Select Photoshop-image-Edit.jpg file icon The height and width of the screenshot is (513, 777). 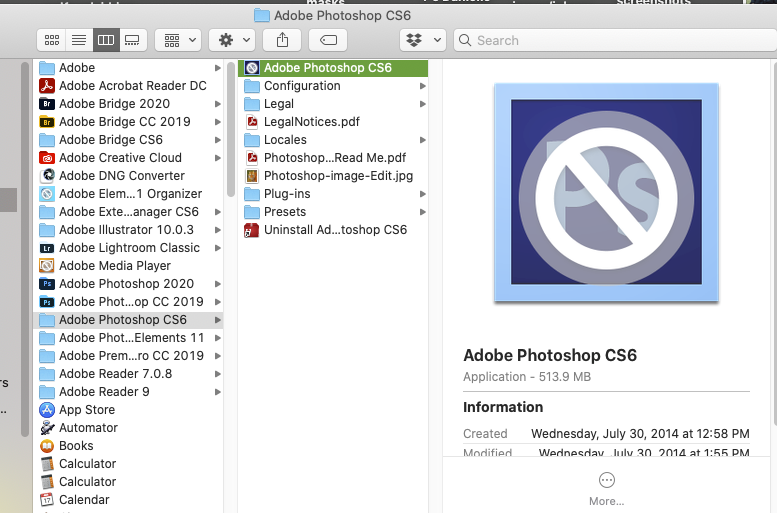click(252, 176)
